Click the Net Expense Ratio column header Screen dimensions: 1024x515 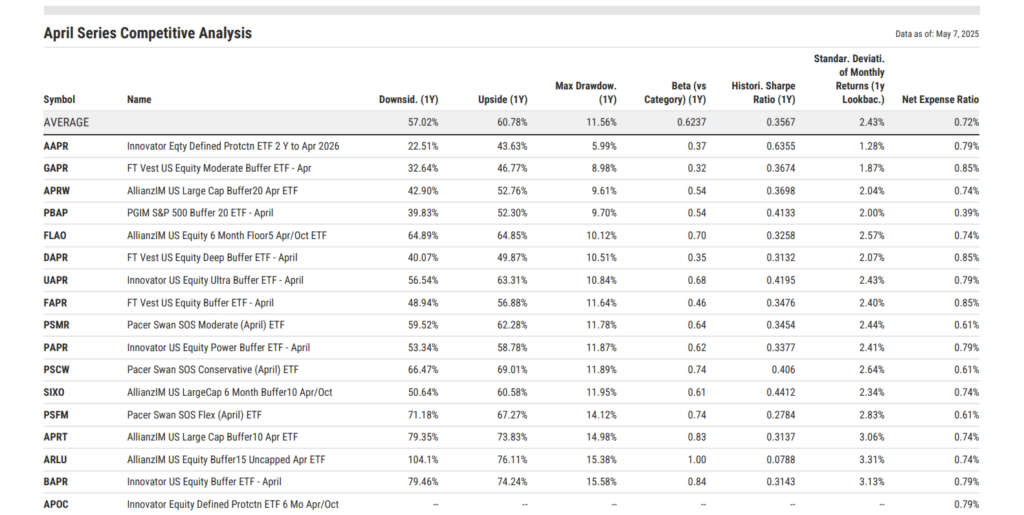940,100
